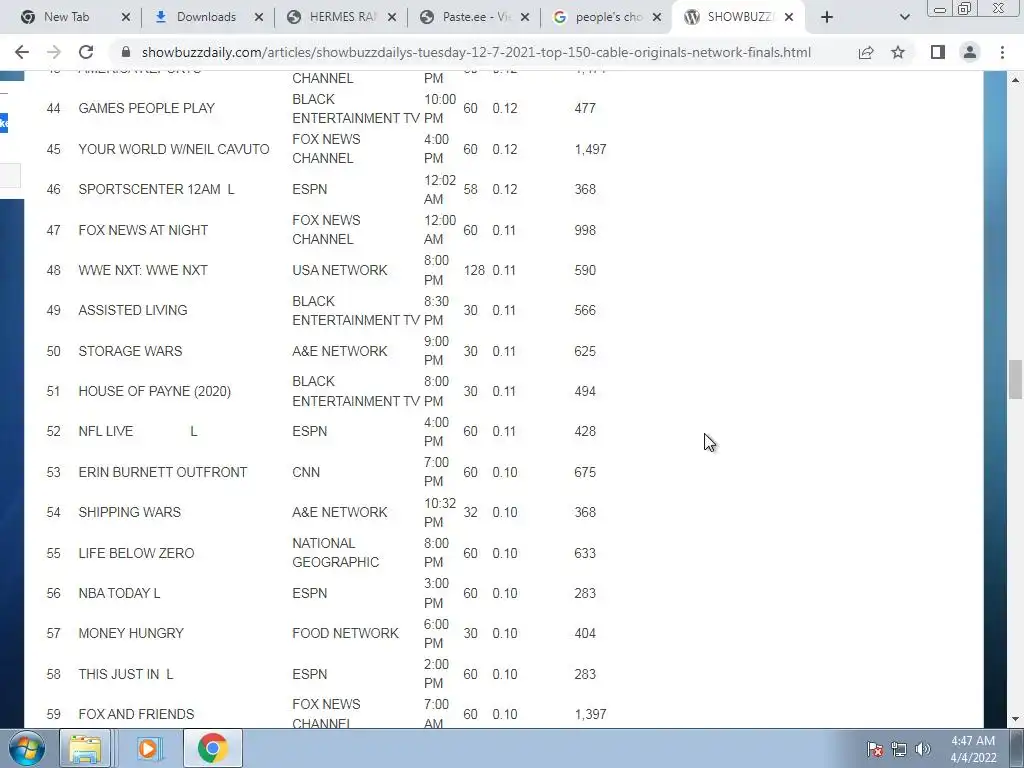Open the Windows Start menu

pos(27,748)
